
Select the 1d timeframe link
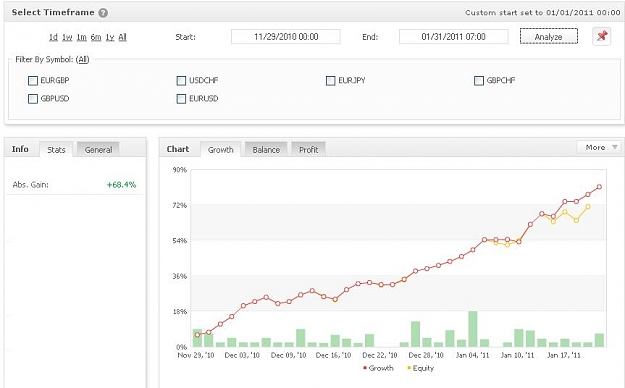click(x=53, y=37)
